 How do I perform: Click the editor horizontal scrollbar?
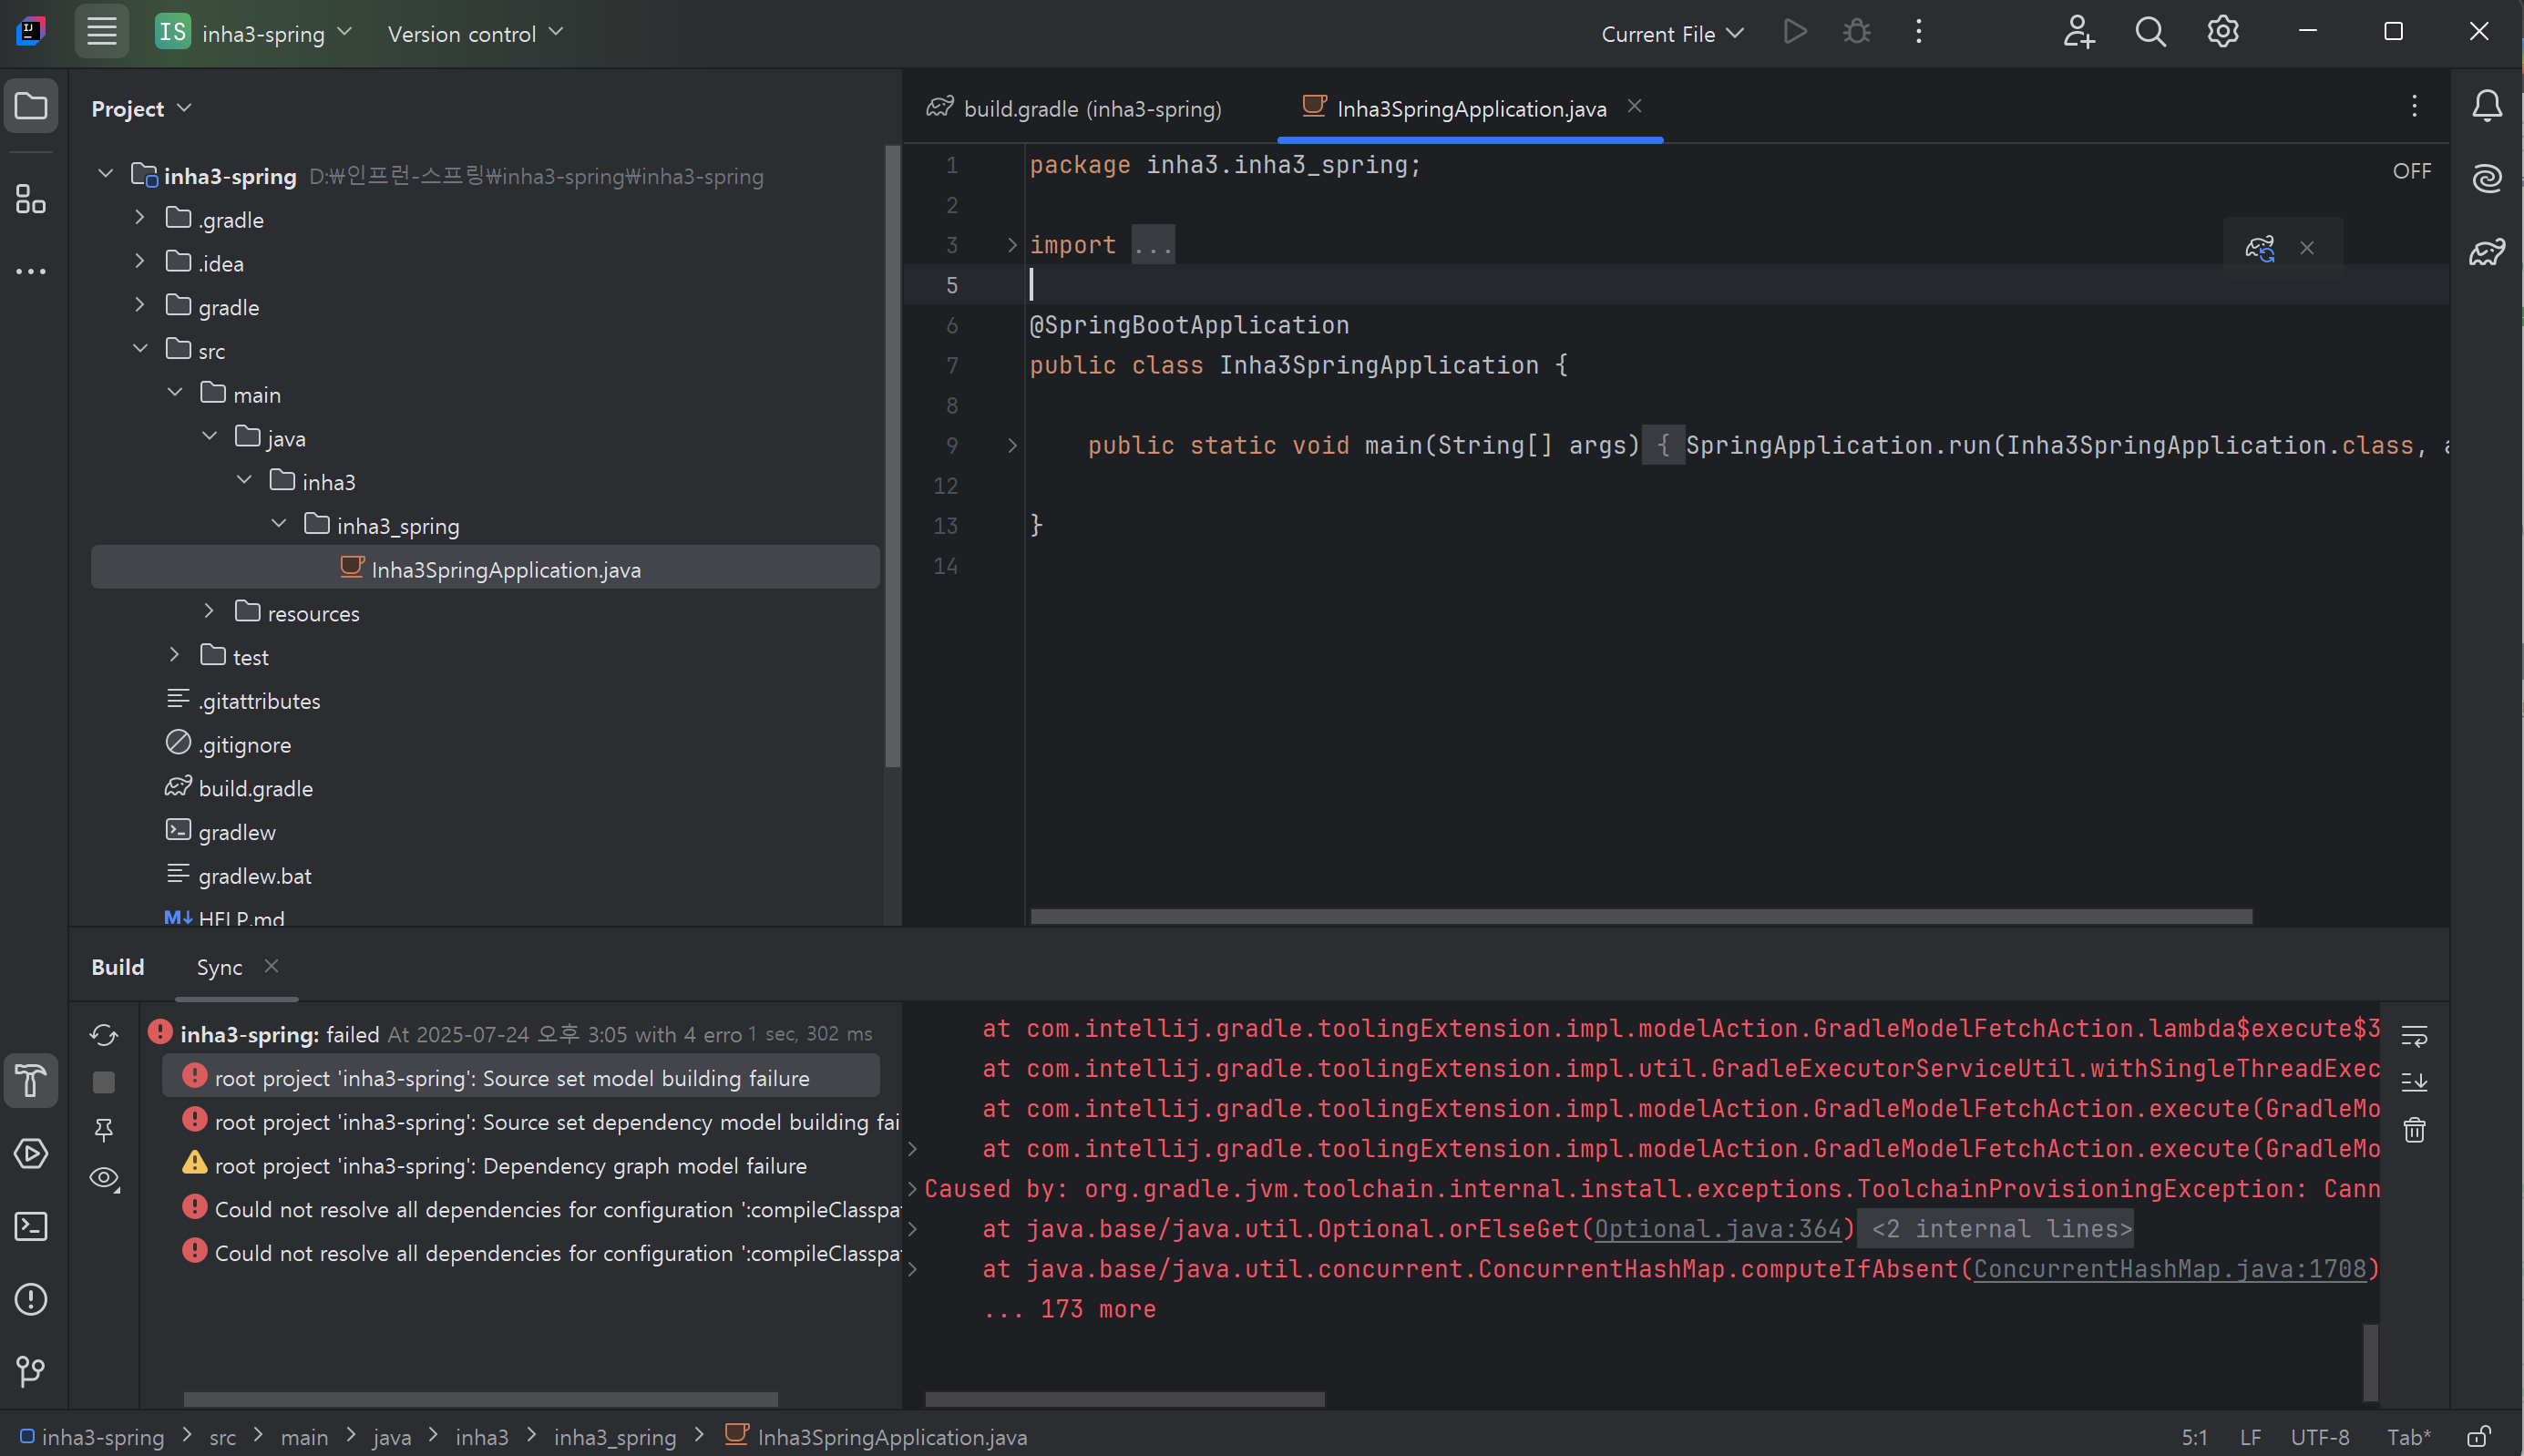click(1641, 916)
